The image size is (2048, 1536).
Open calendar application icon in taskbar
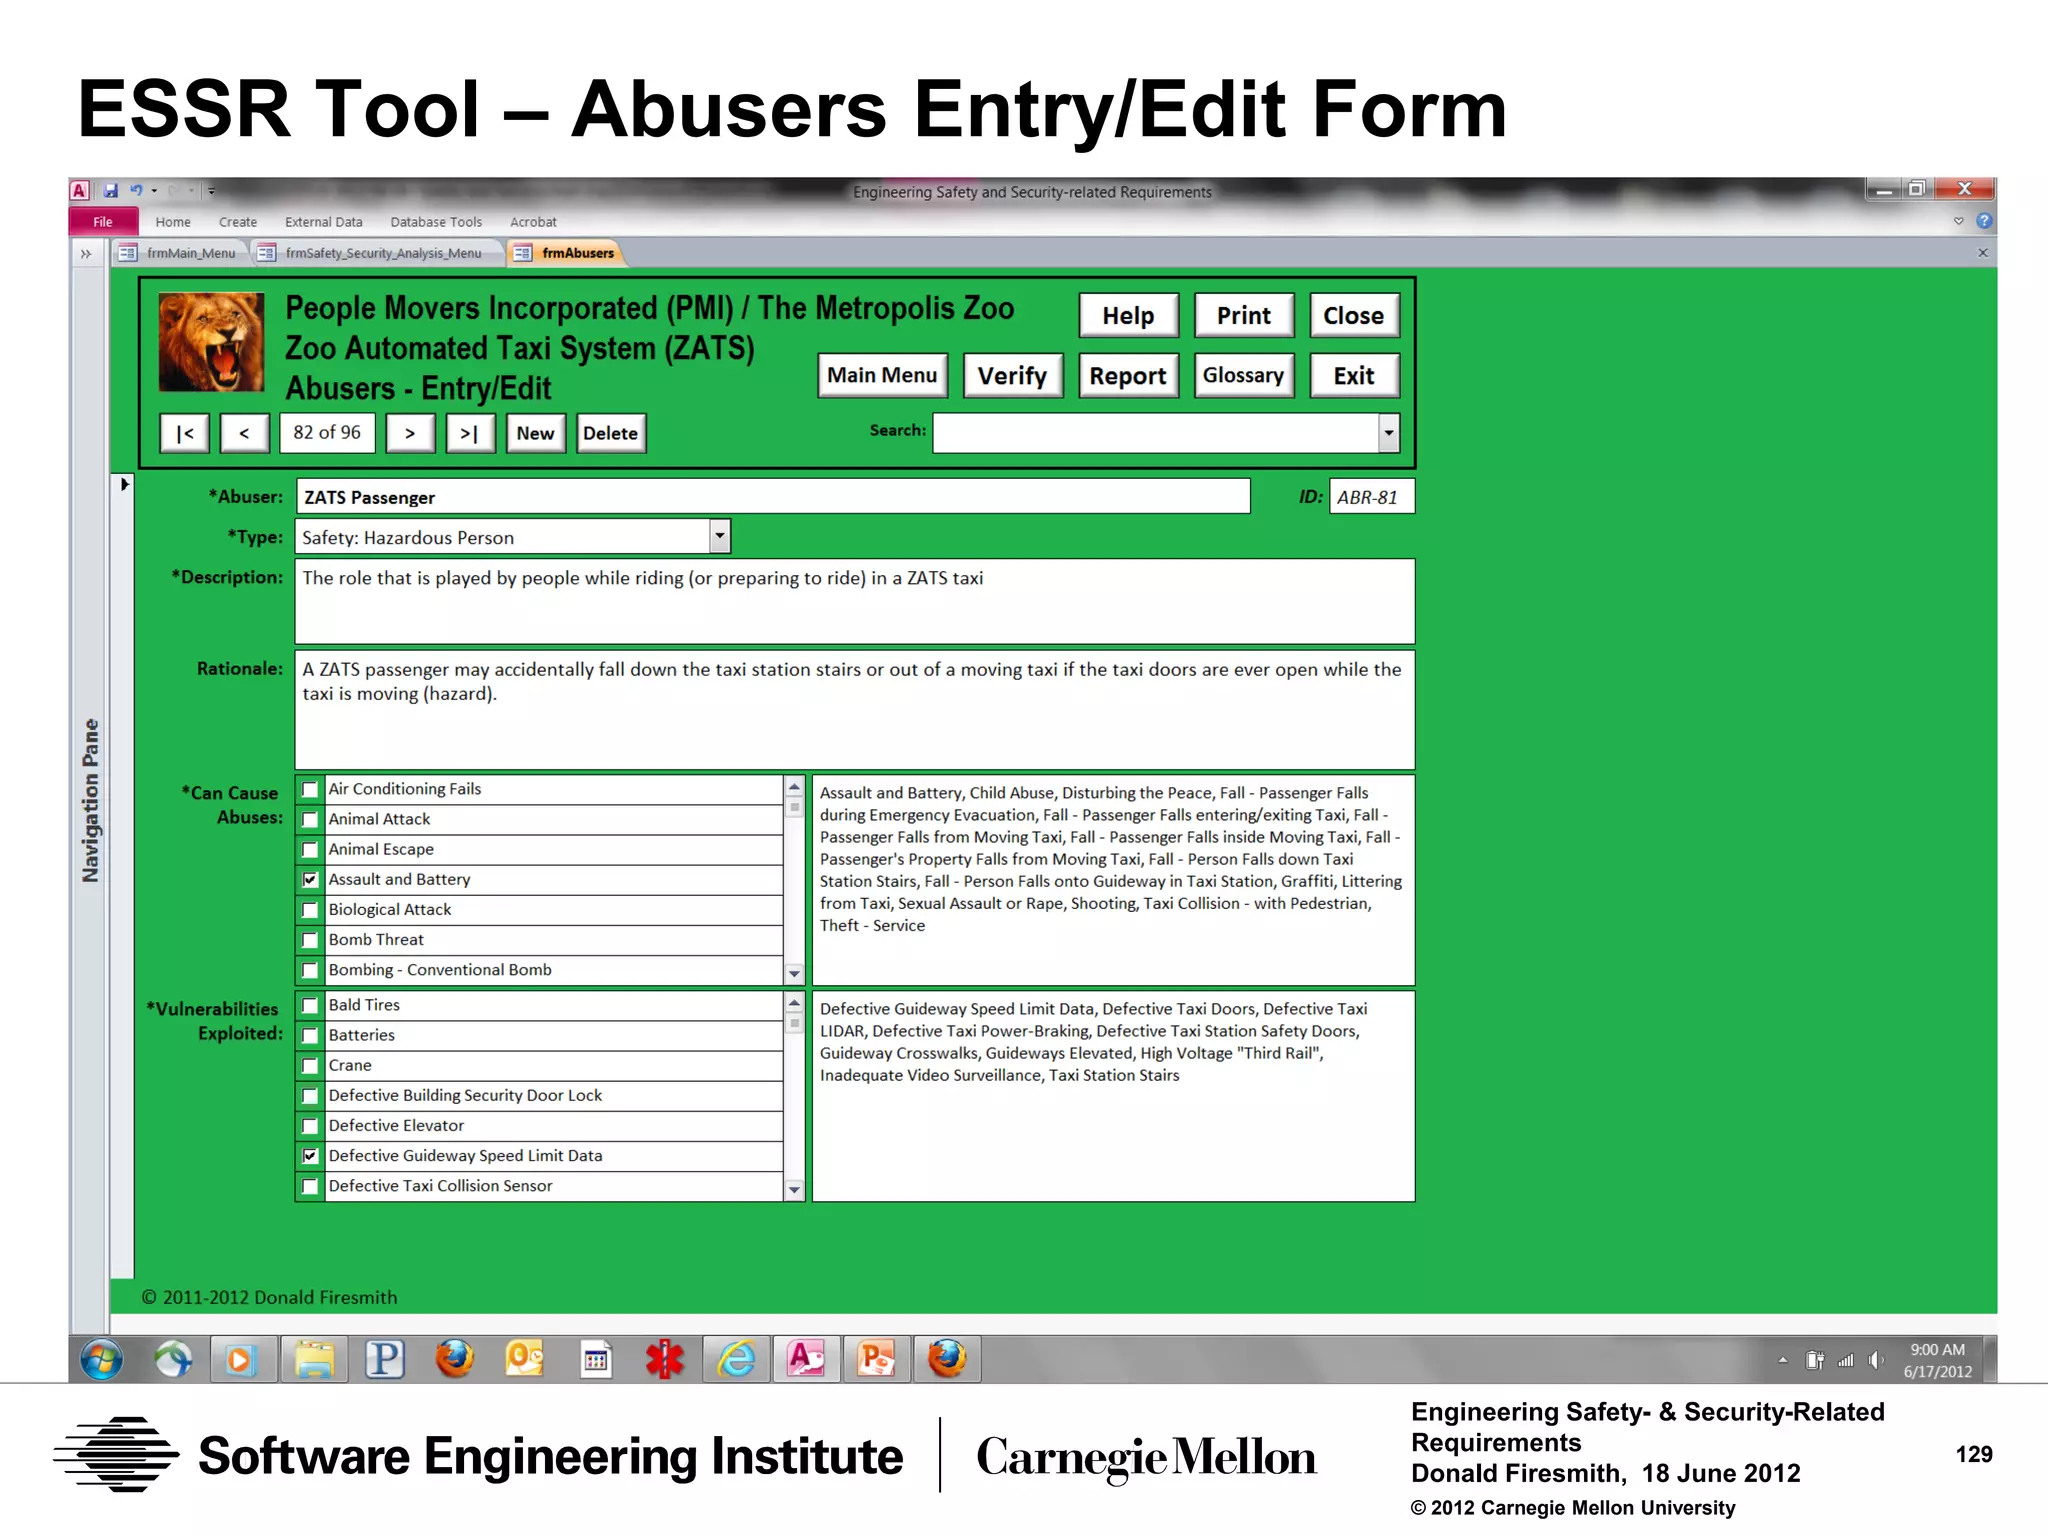[596, 1359]
